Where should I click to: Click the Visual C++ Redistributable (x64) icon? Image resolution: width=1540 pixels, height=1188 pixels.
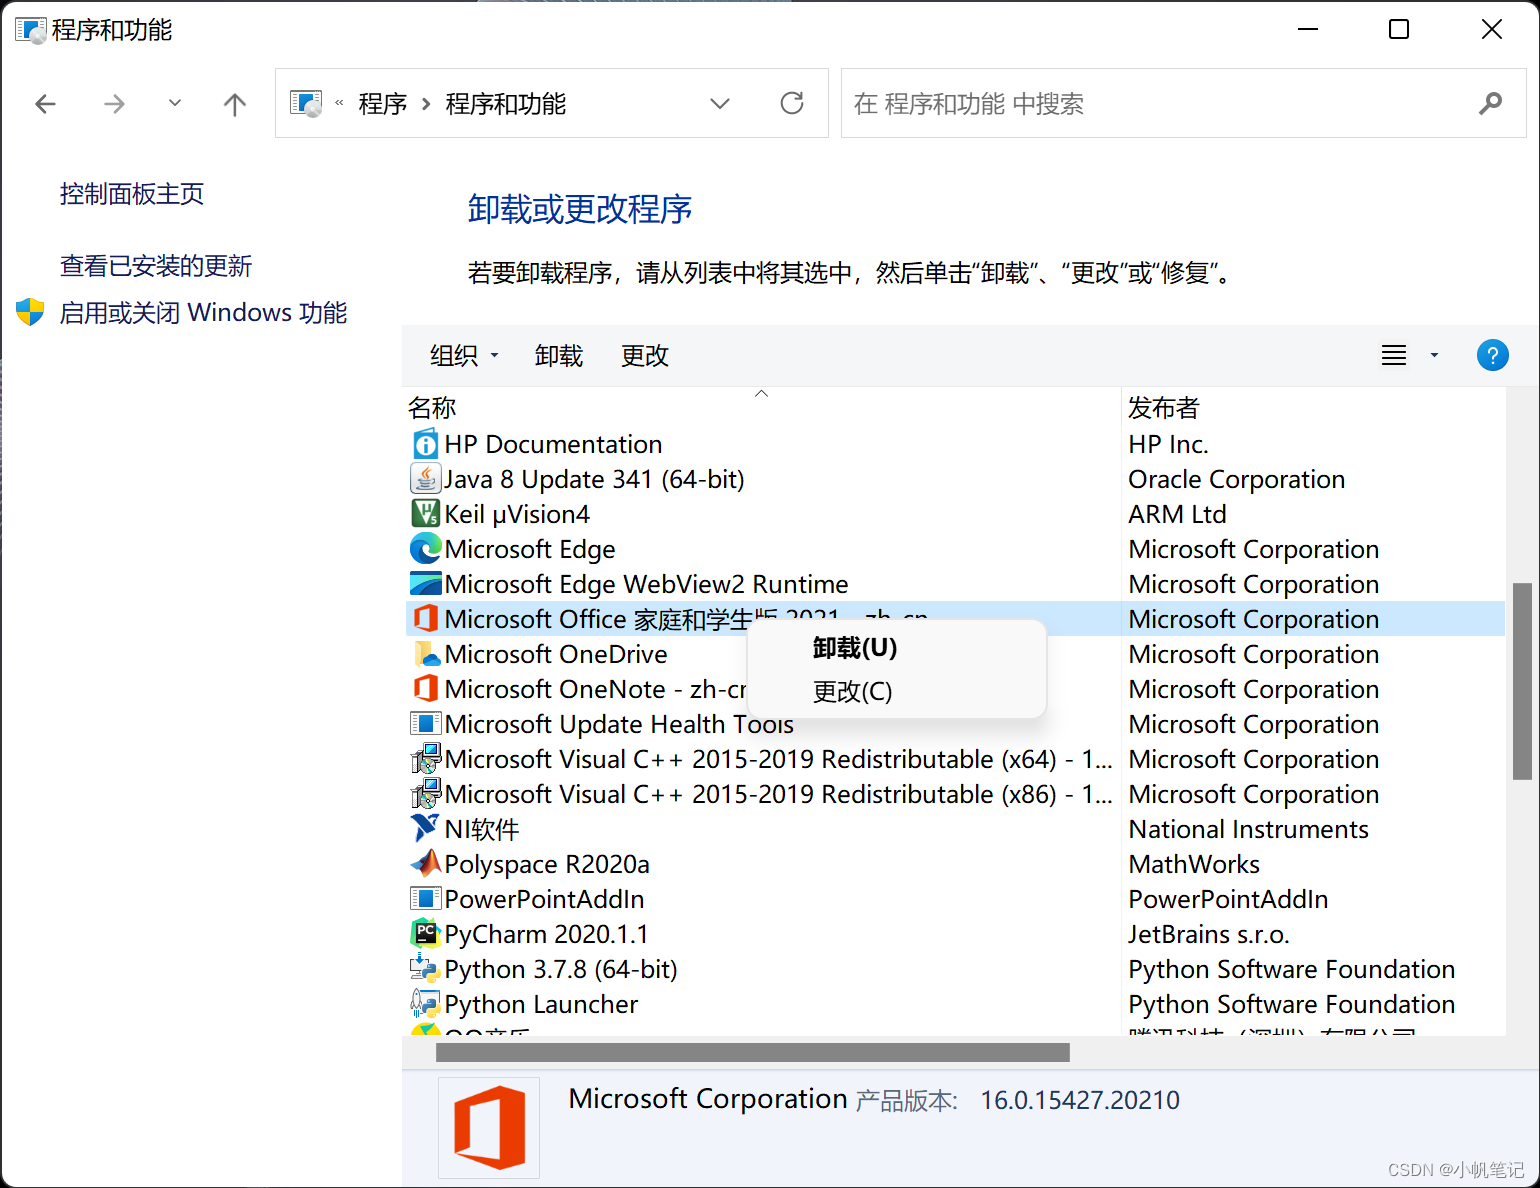(426, 759)
